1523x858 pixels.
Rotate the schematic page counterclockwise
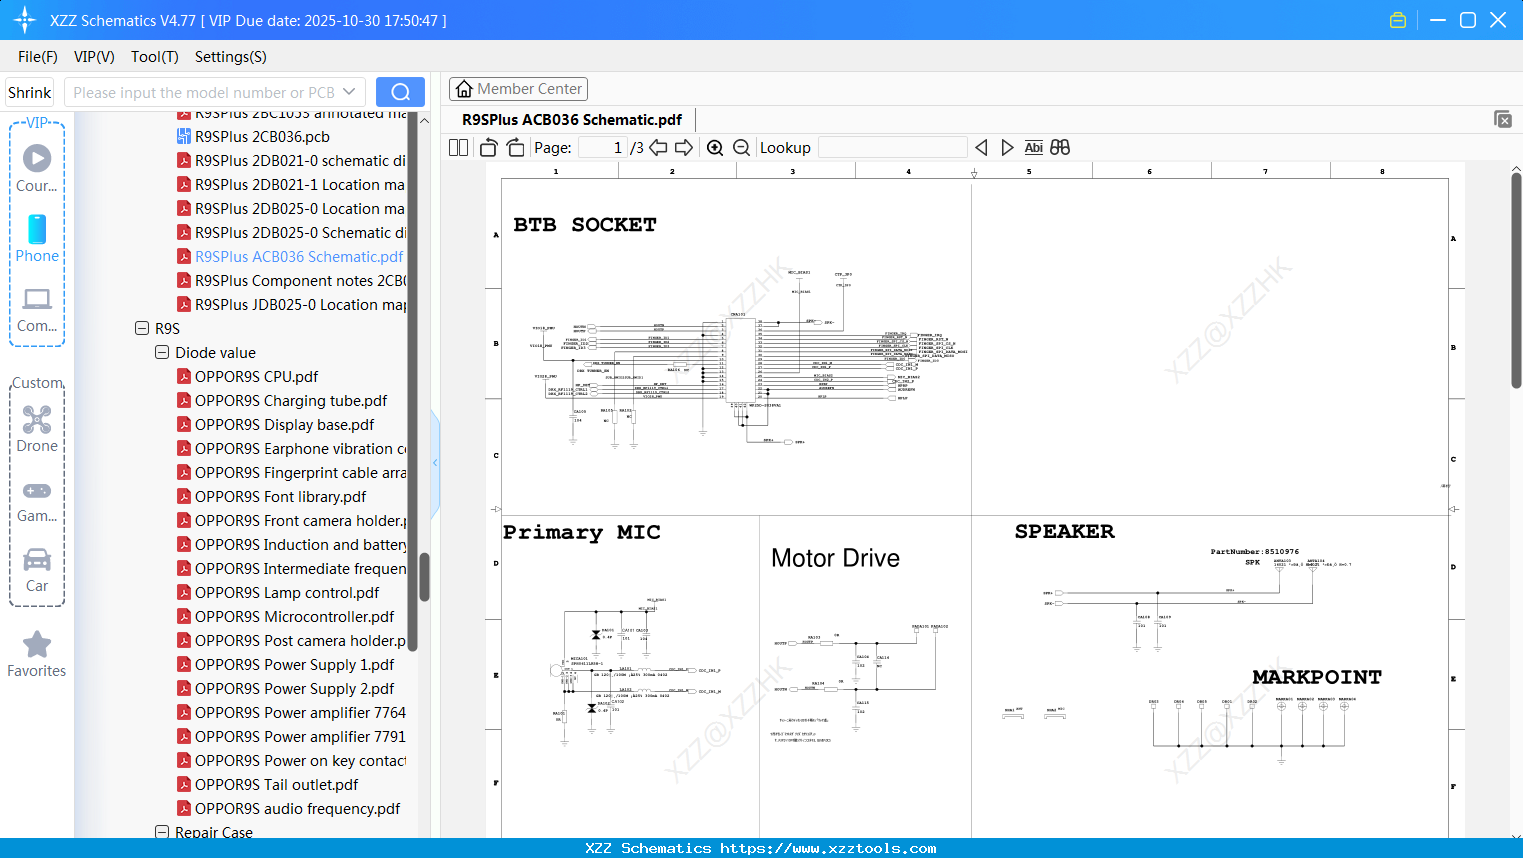click(487, 147)
